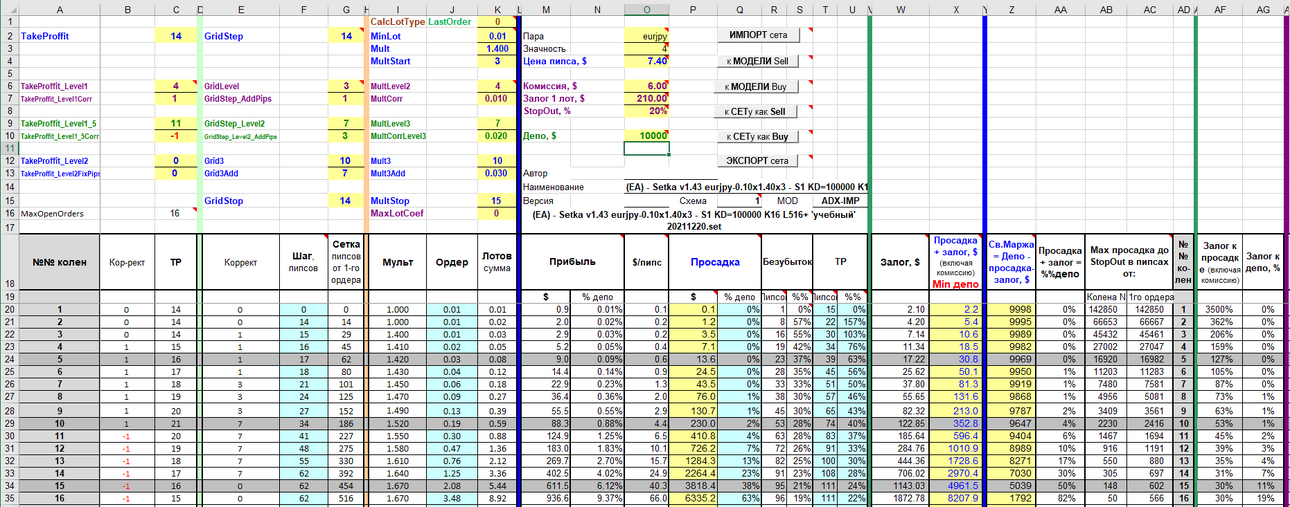
Task: Select column A header
Action: pos(59,9)
